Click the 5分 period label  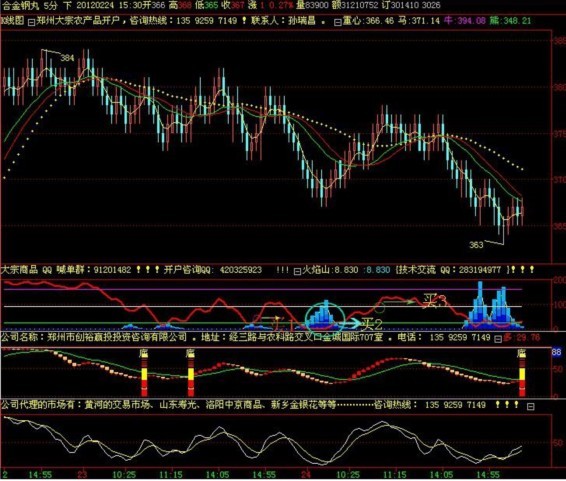(51, 5)
